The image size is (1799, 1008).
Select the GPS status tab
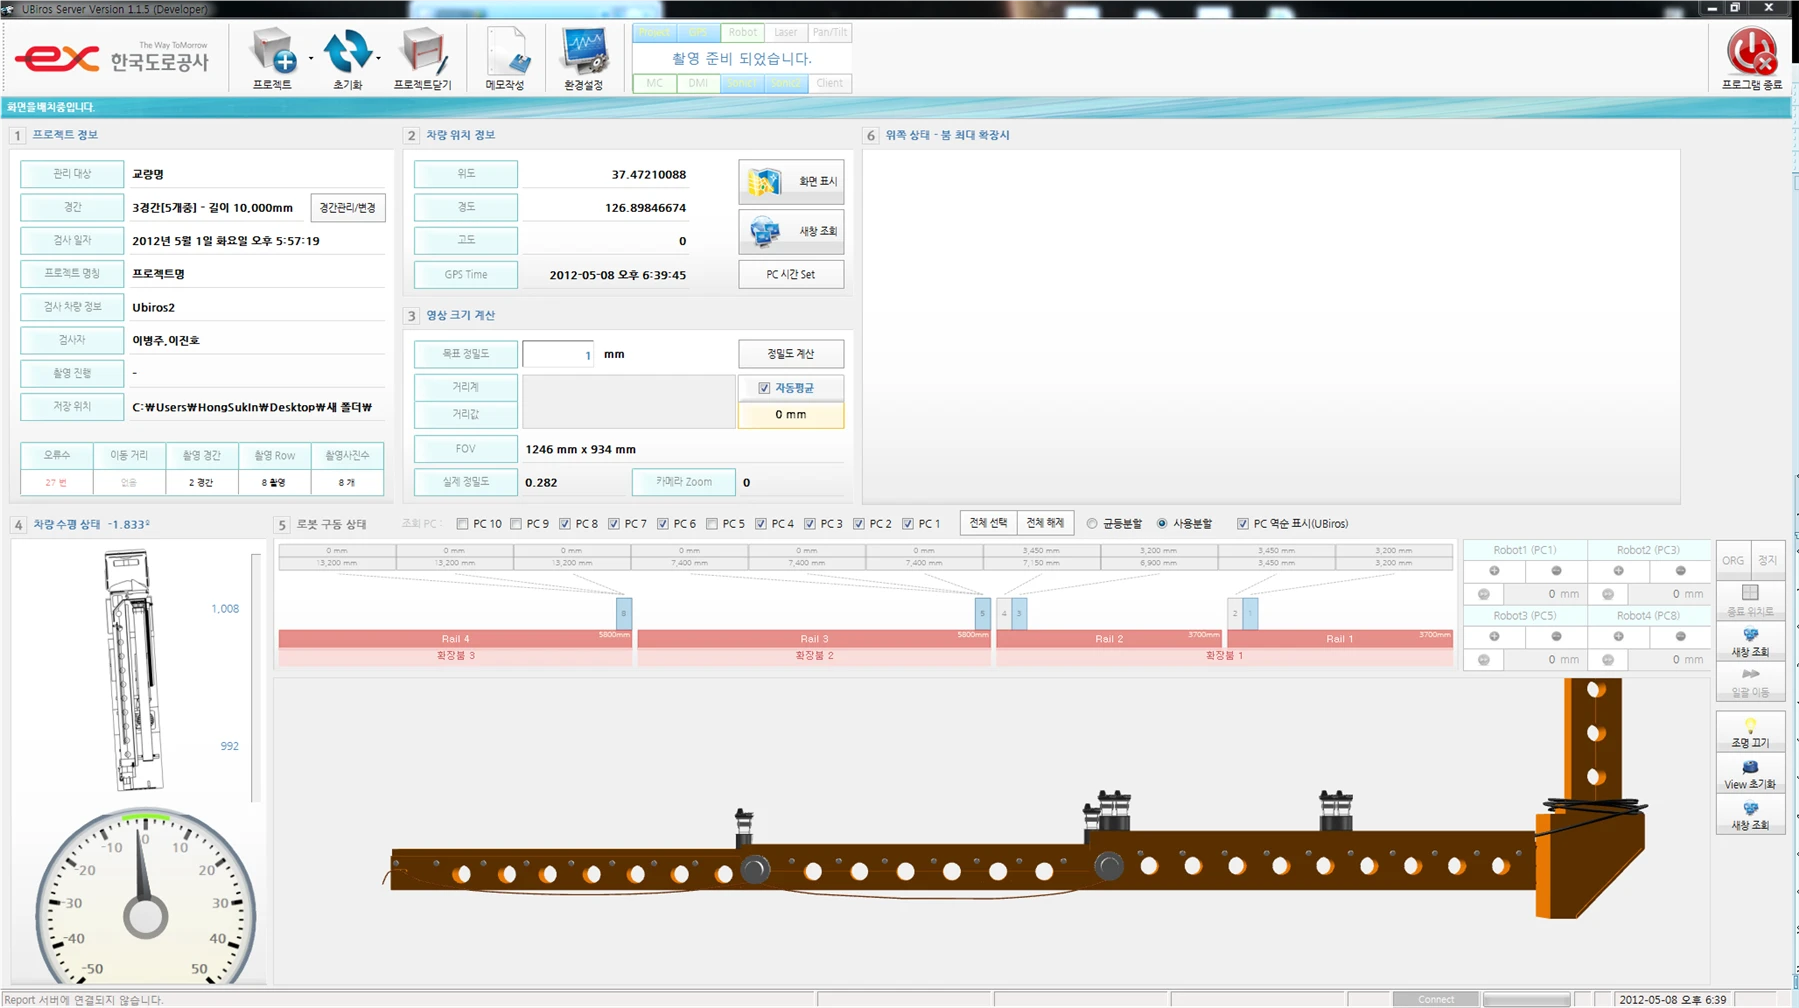698,32
